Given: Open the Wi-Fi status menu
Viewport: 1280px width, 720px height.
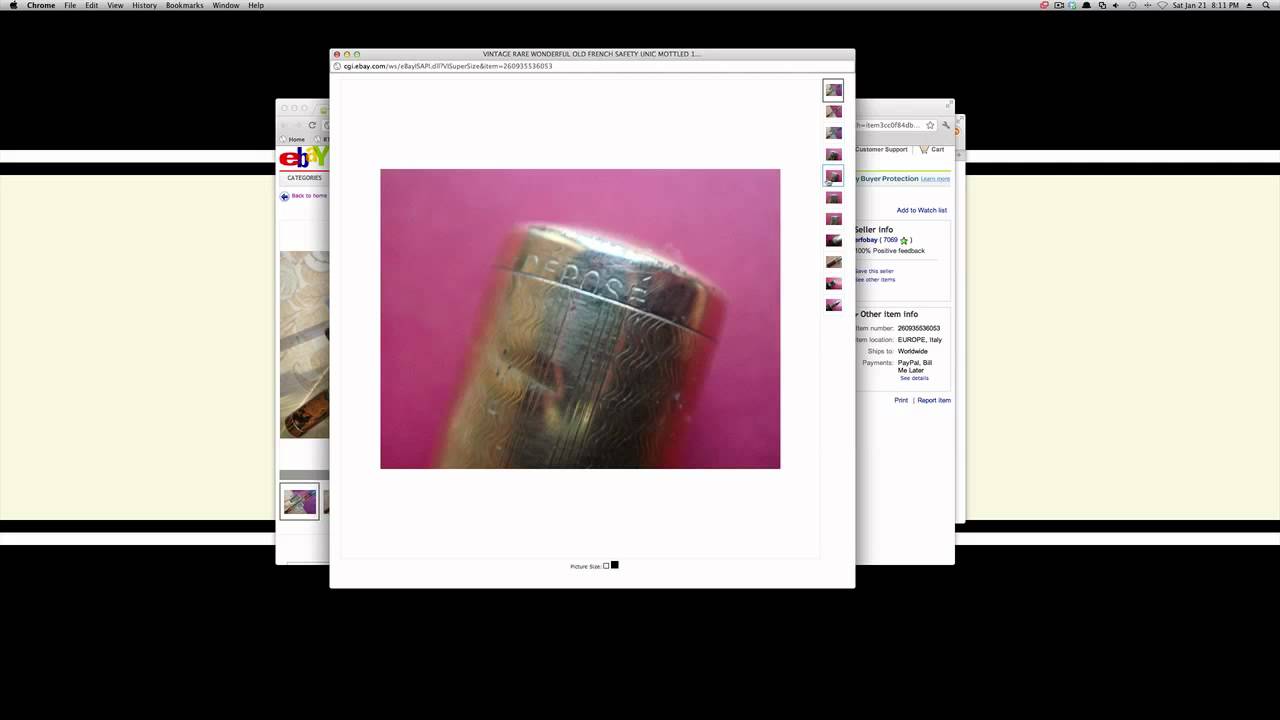Looking at the screenshot, I should (1162, 5).
